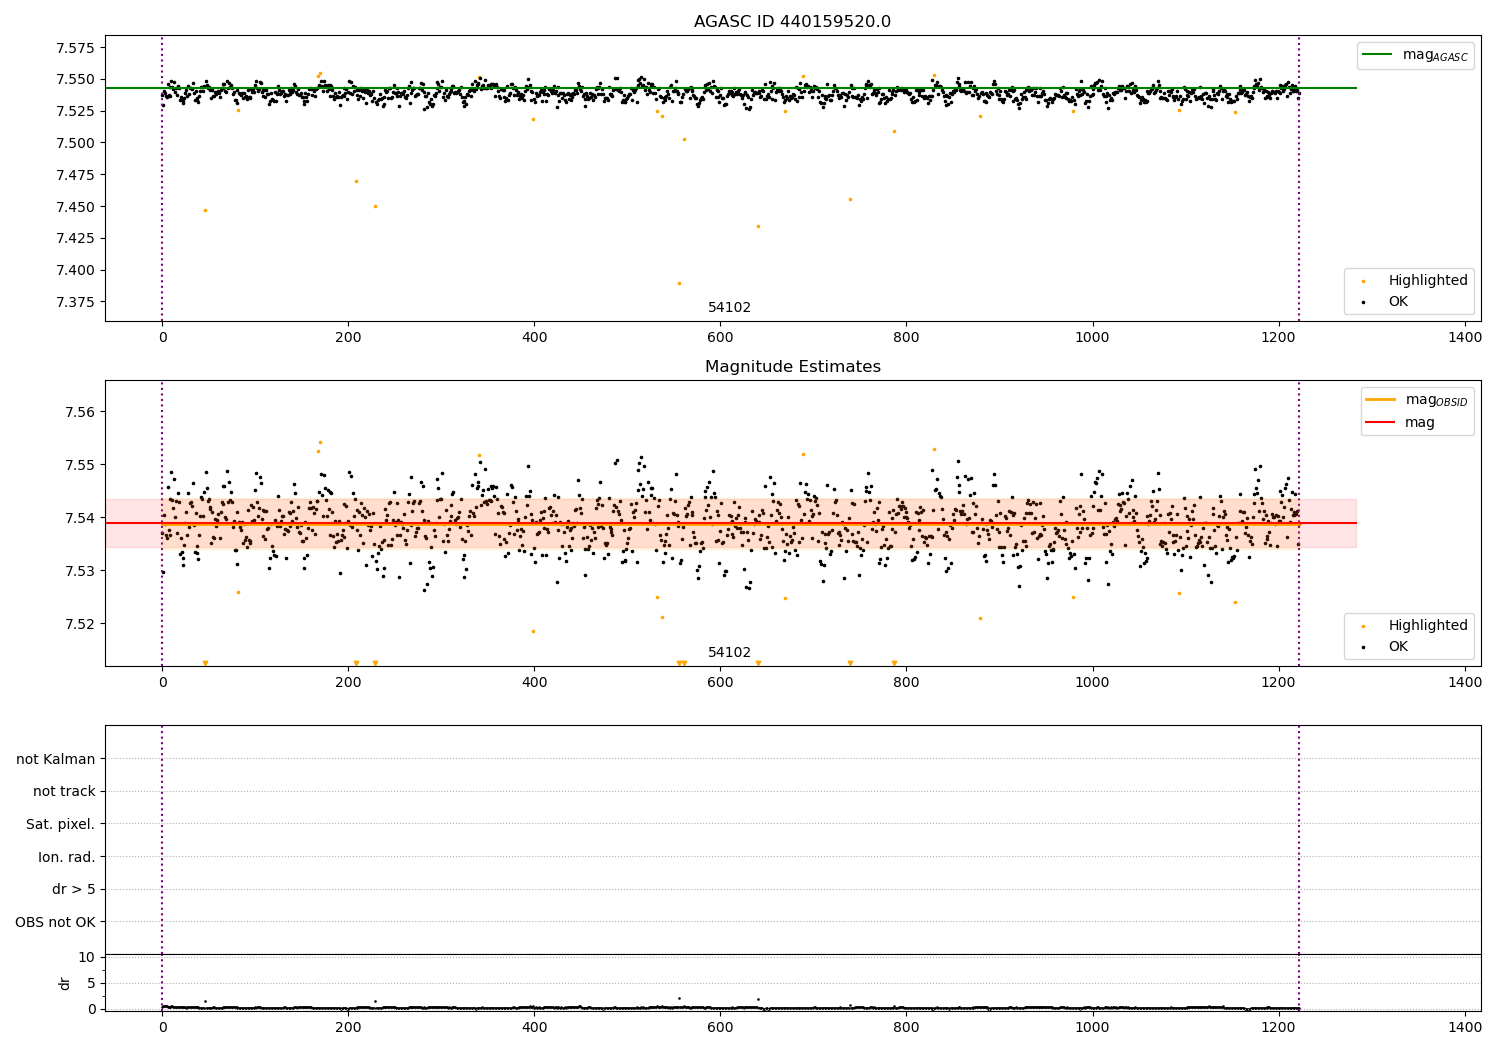Select the orange Highlighted marker in top legend
This screenshot has width=1500, height=1050.
pyautogui.click(x=1364, y=281)
